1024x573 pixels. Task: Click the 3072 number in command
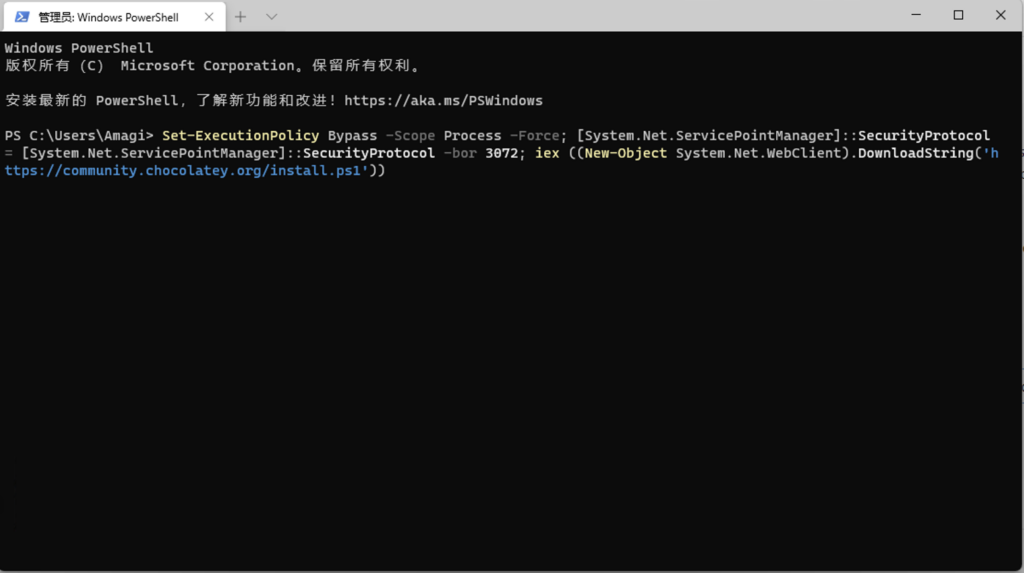pyautogui.click(x=502, y=153)
